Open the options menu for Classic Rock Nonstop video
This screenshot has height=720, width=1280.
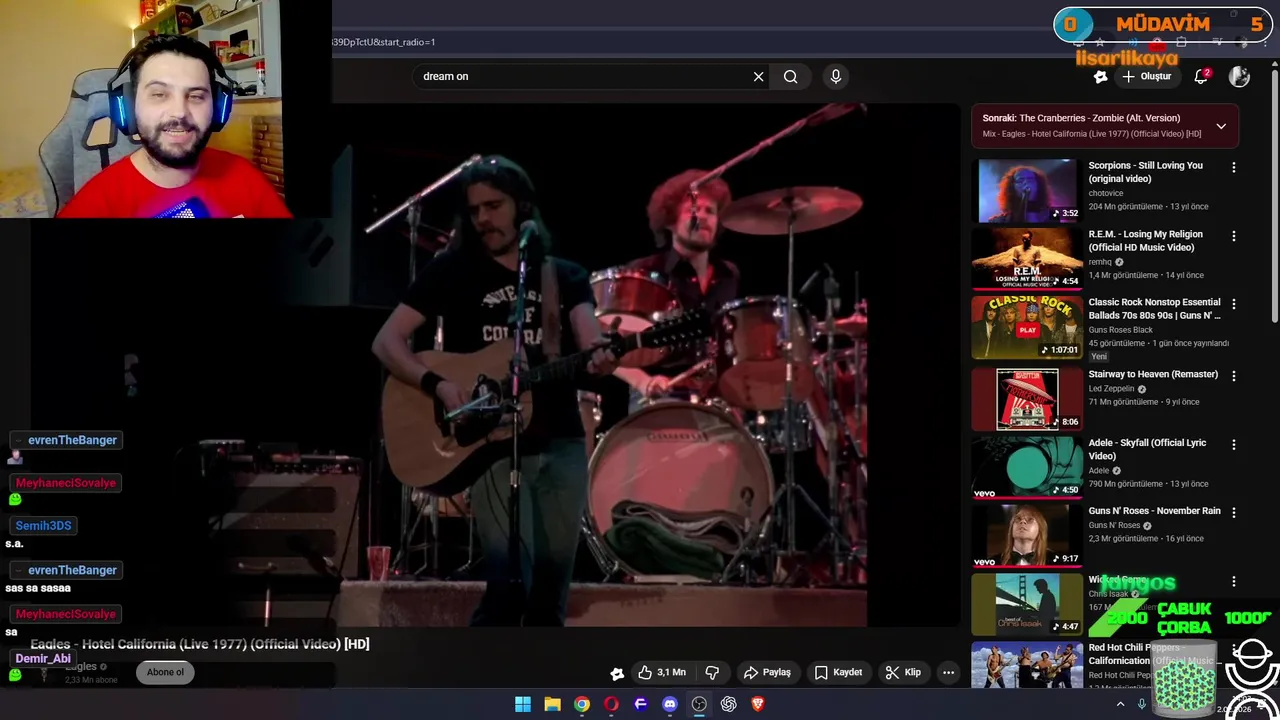pos(1233,304)
